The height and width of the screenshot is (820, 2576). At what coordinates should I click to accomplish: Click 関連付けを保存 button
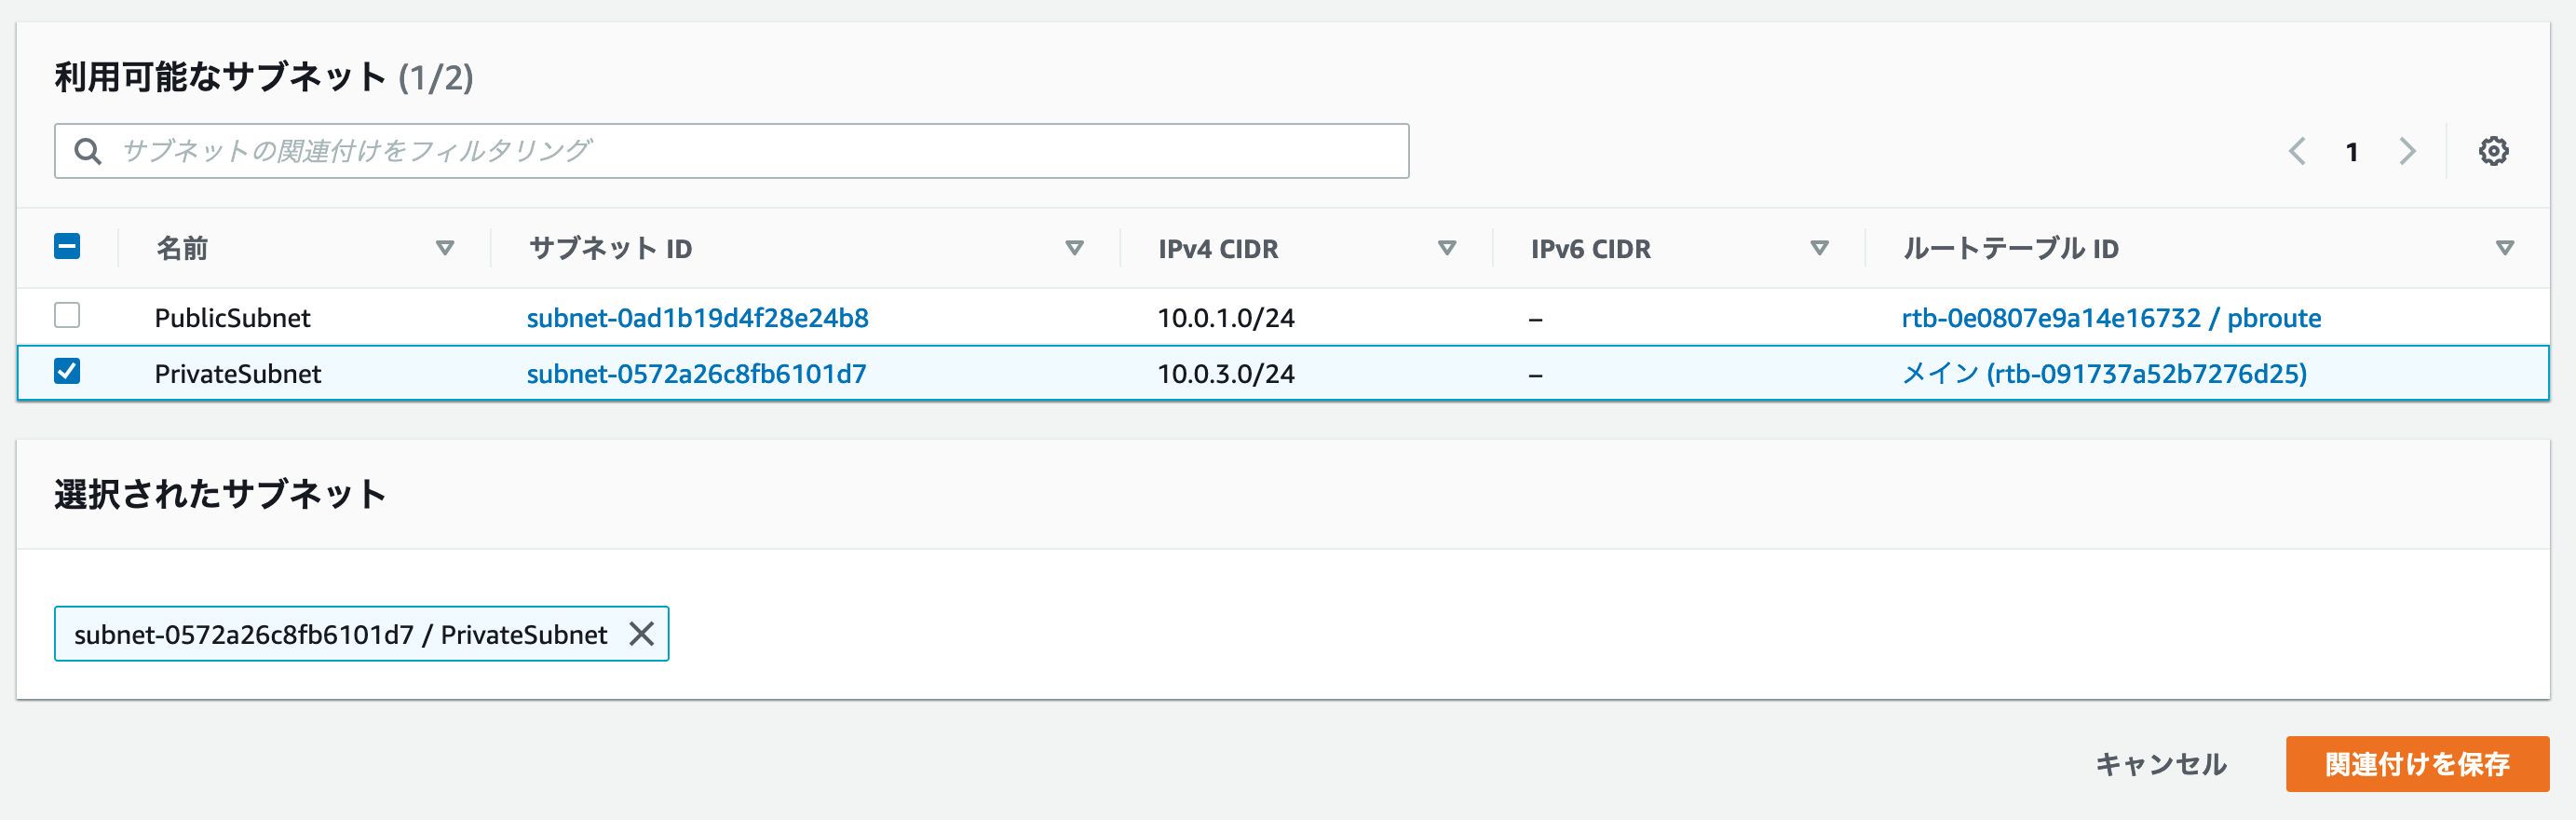pos(2417,764)
